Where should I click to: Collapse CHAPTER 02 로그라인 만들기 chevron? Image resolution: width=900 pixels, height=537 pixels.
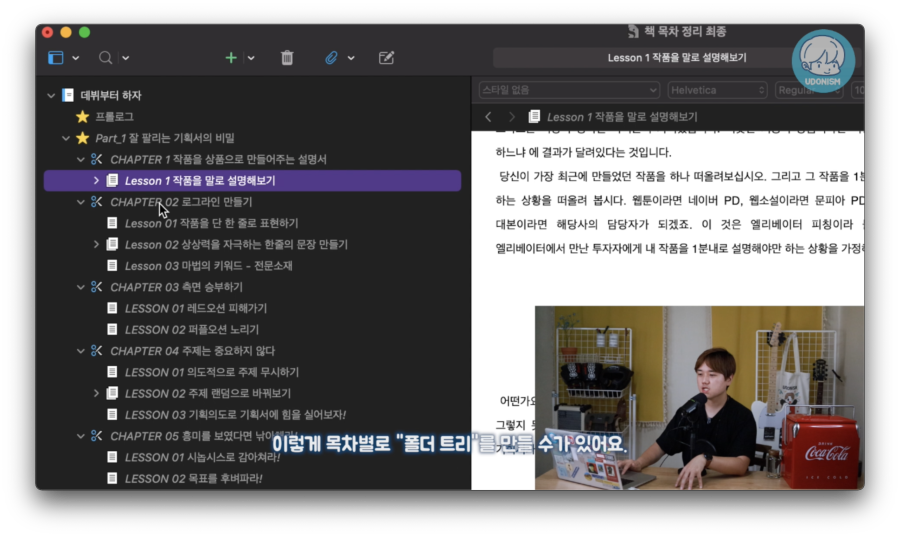(81, 202)
